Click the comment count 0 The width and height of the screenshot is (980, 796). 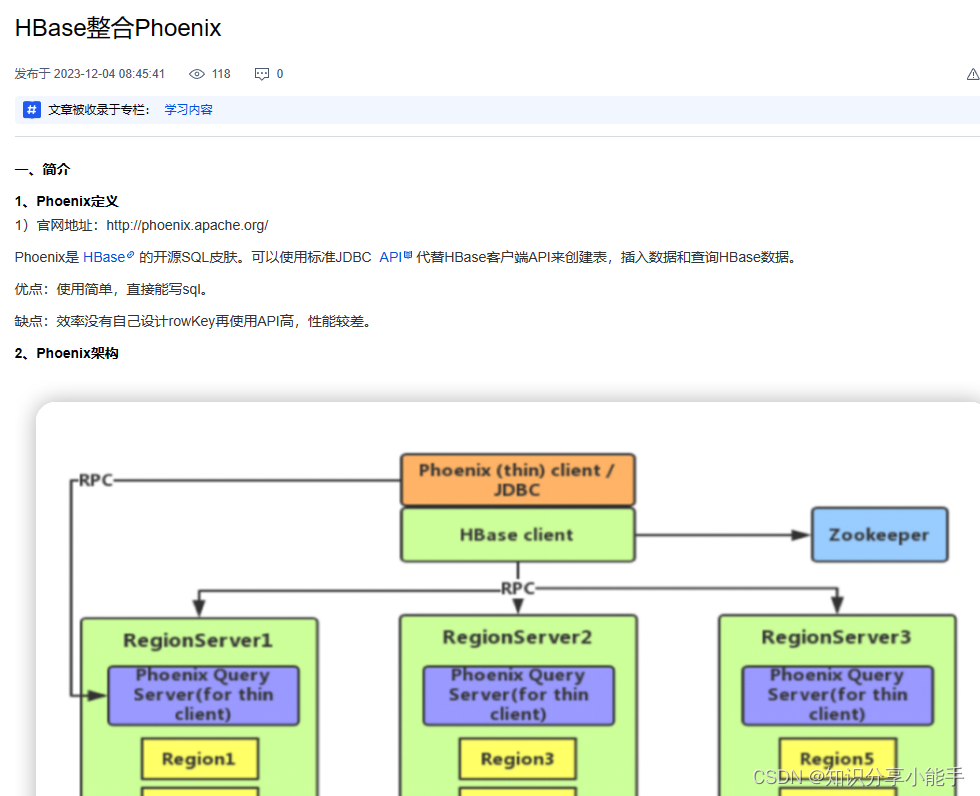(x=280, y=74)
